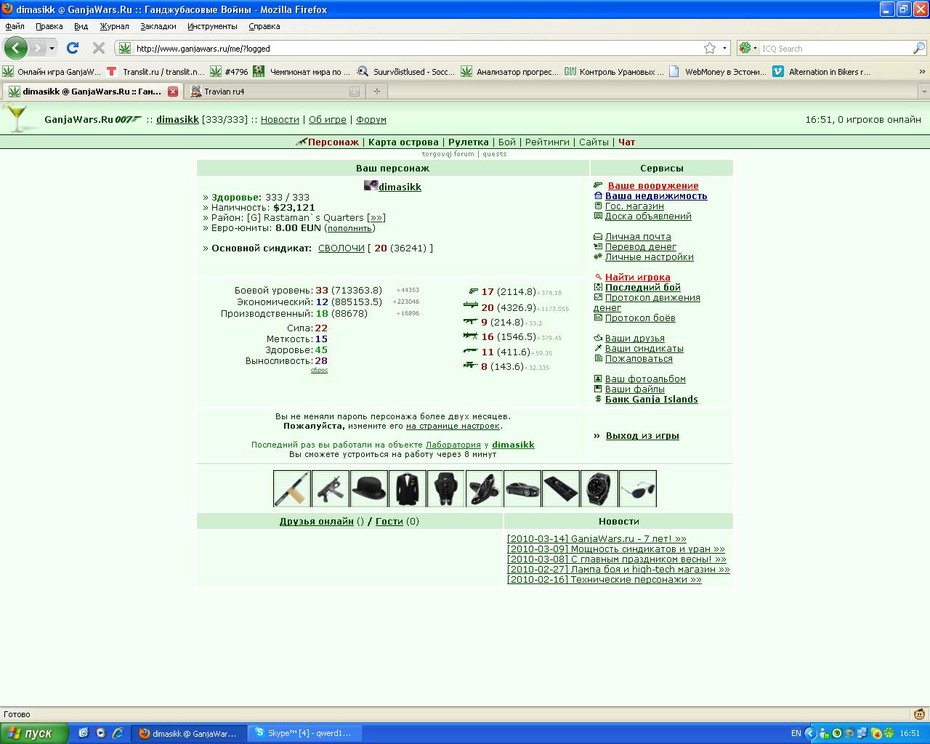
Task: Click the stop loading X icon
Action: (x=98, y=48)
